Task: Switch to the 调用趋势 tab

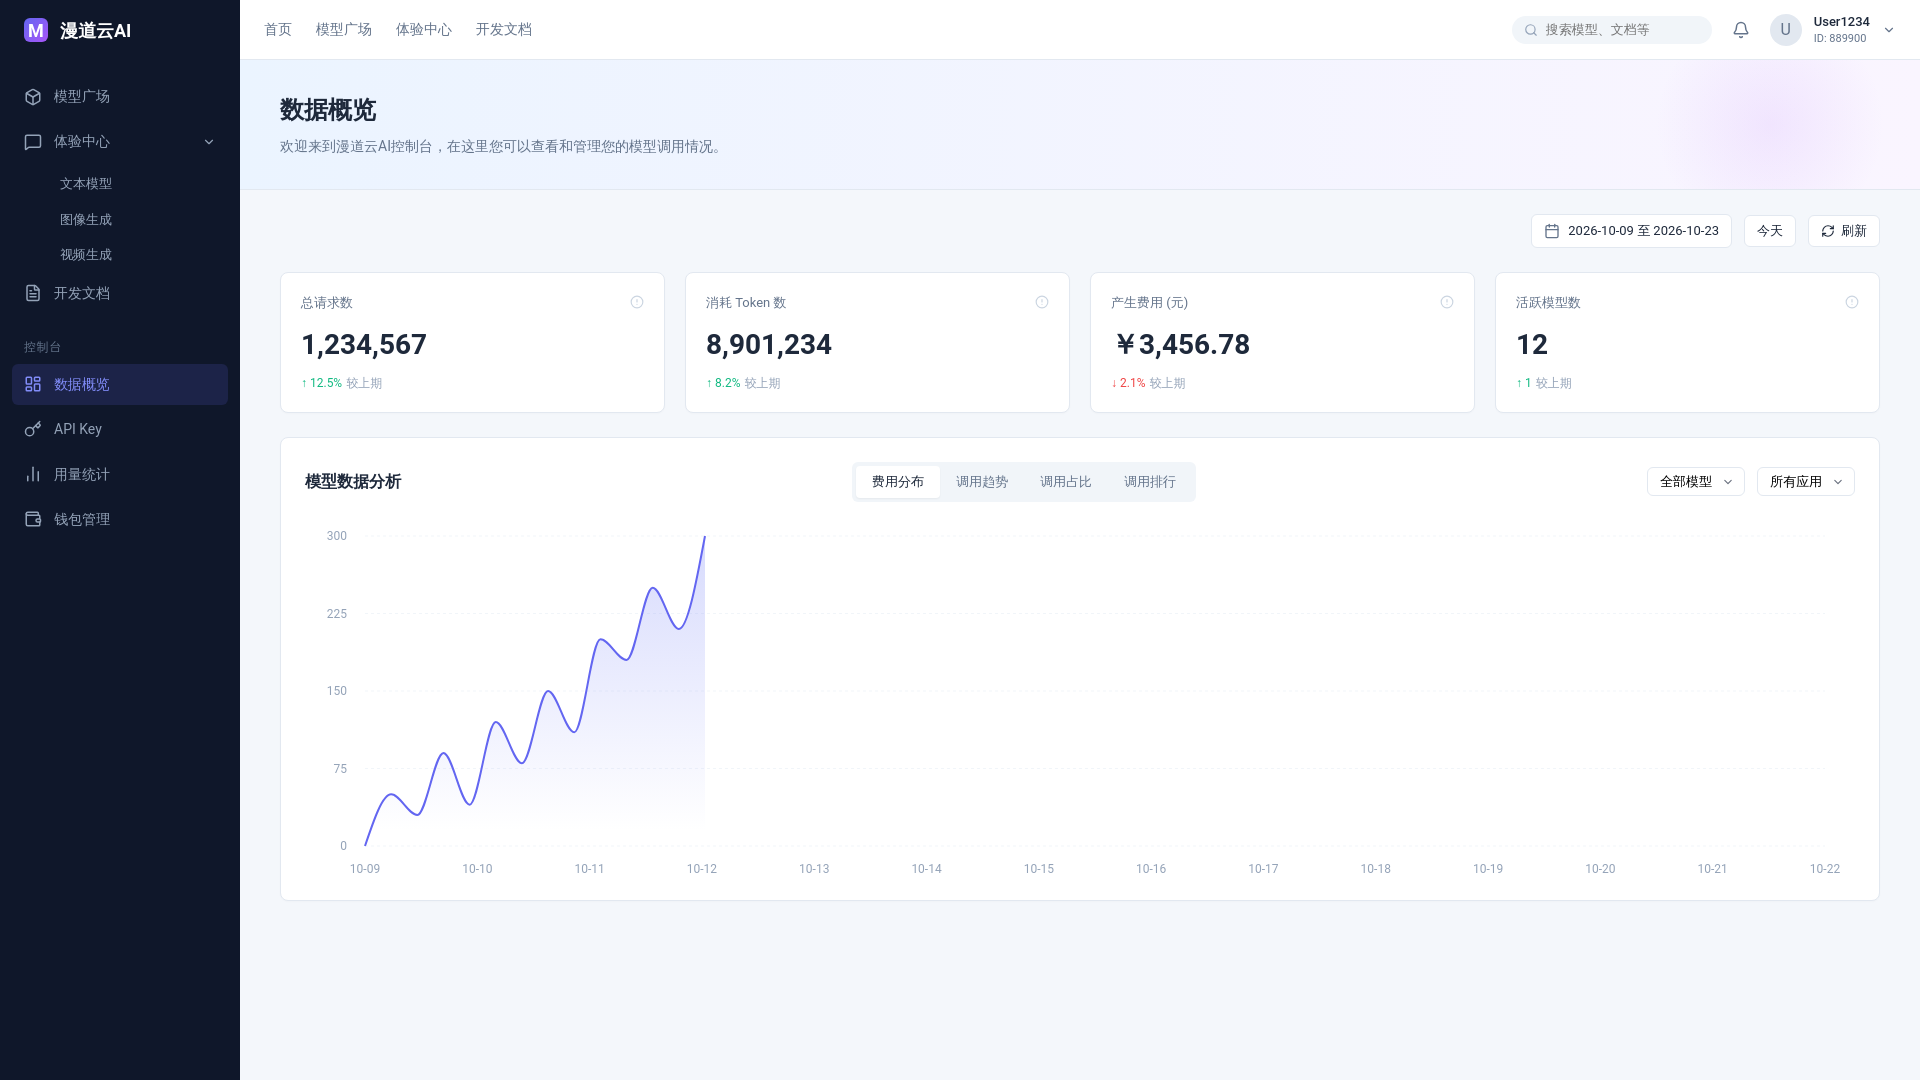Action: 982,482
